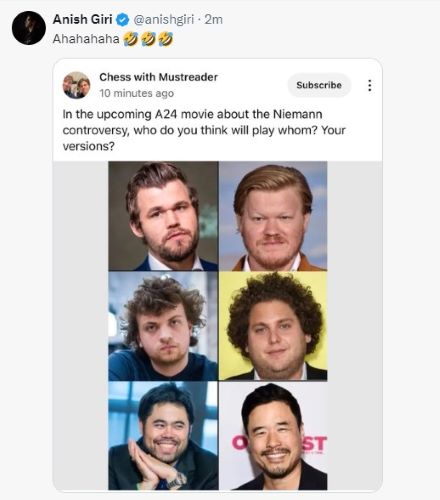Click the Chess with Mustreader channel avatar
The height and width of the screenshot is (500, 440).
(x=76, y=85)
